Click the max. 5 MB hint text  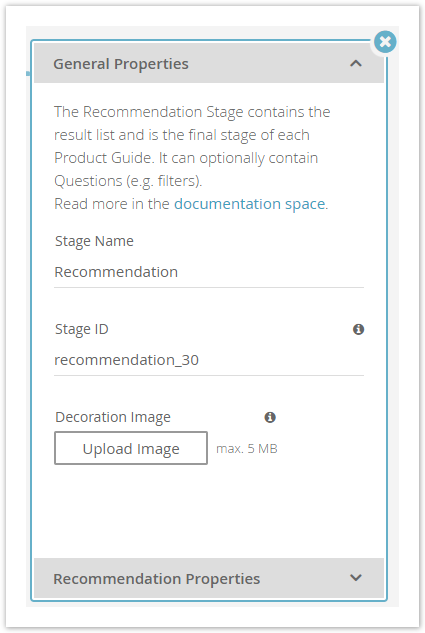(x=247, y=449)
